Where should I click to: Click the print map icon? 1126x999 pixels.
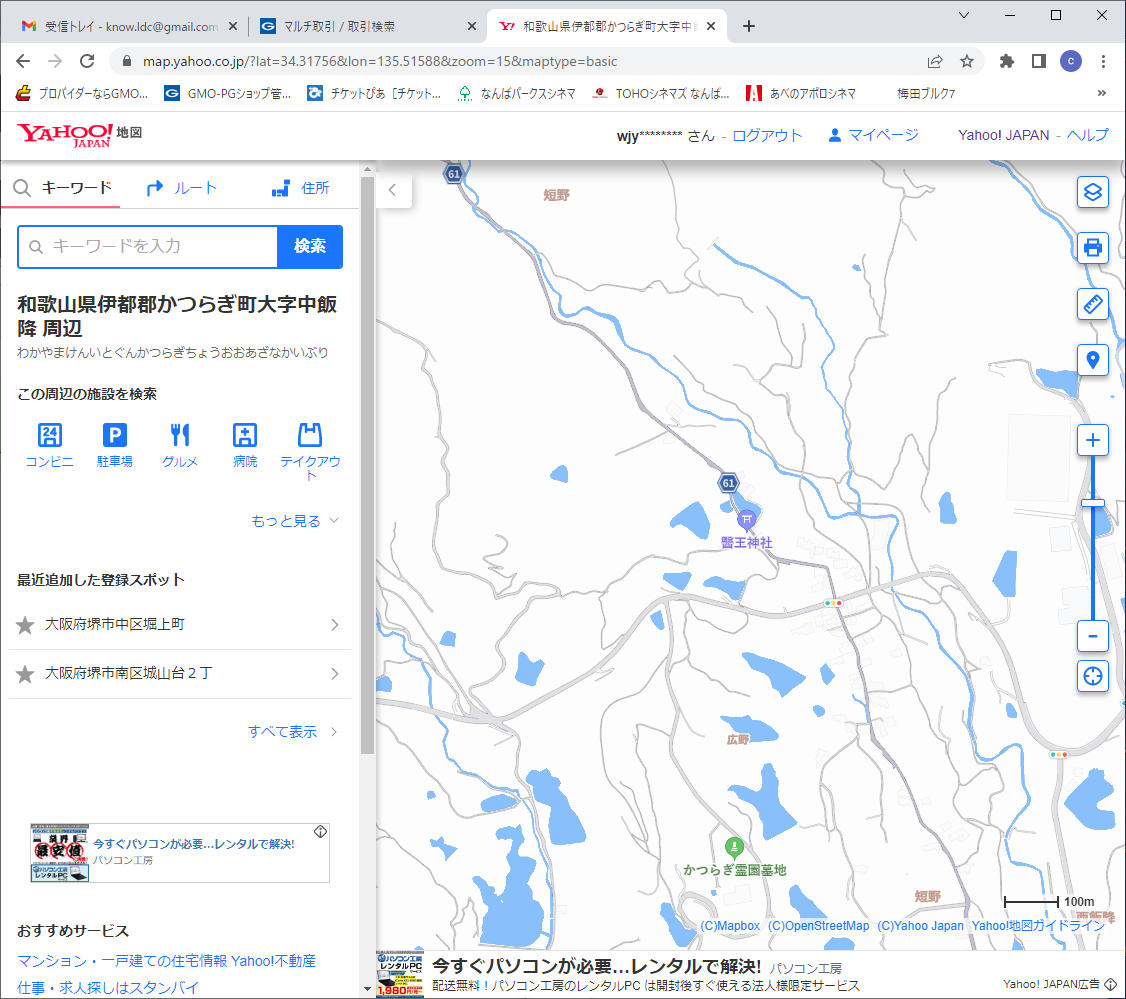coord(1092,247)
